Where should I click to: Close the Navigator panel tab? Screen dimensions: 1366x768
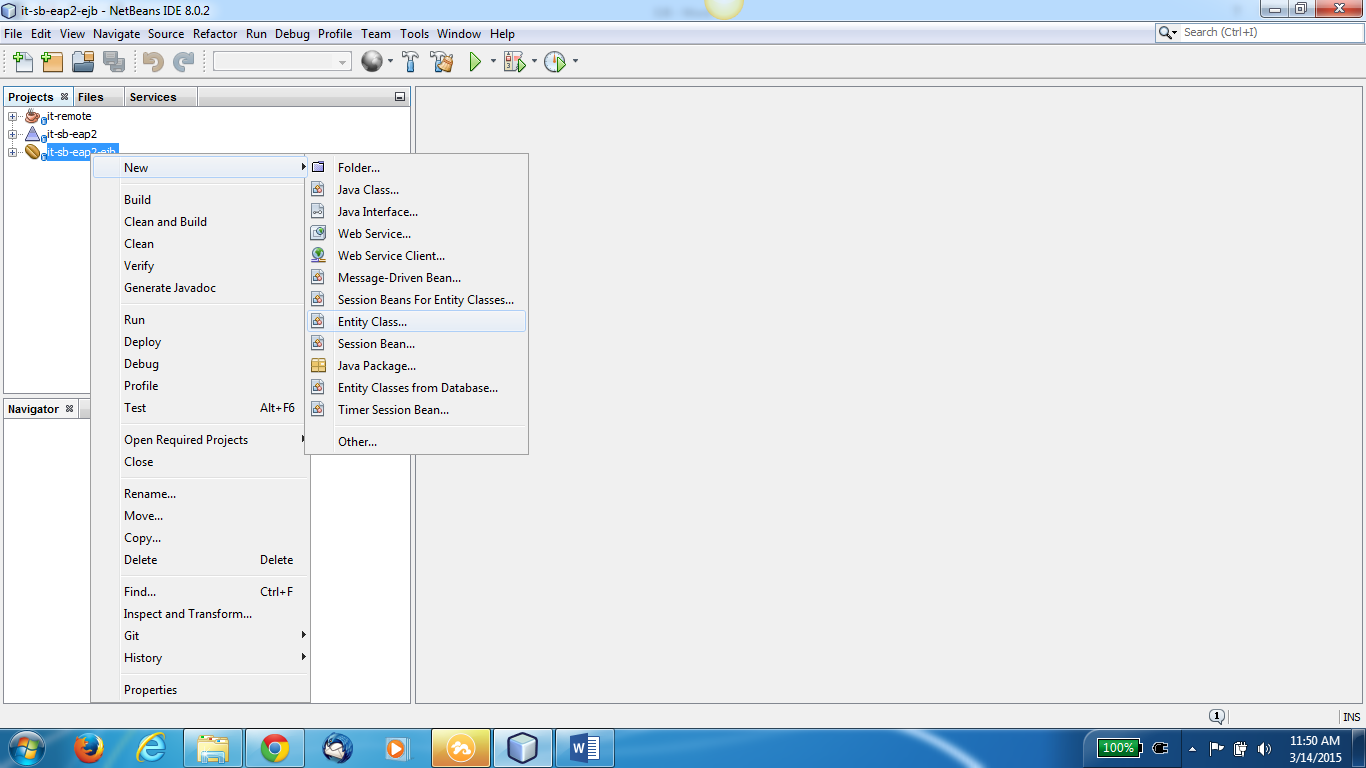[69, 409]
